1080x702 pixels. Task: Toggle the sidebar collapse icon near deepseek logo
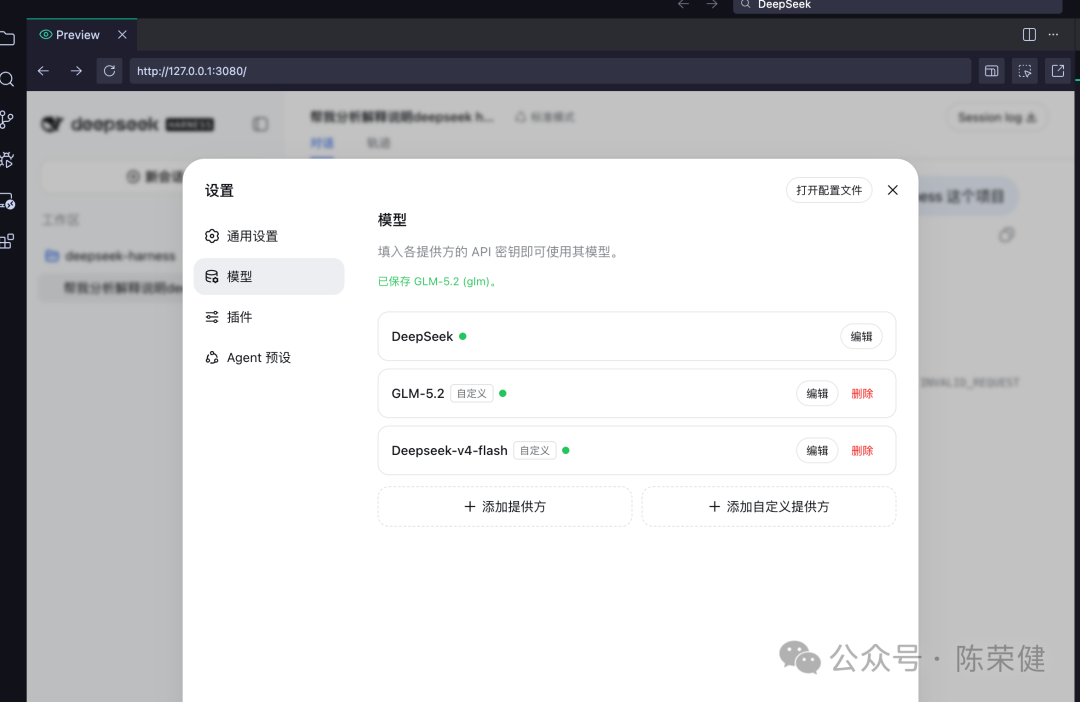click(260, 124)
